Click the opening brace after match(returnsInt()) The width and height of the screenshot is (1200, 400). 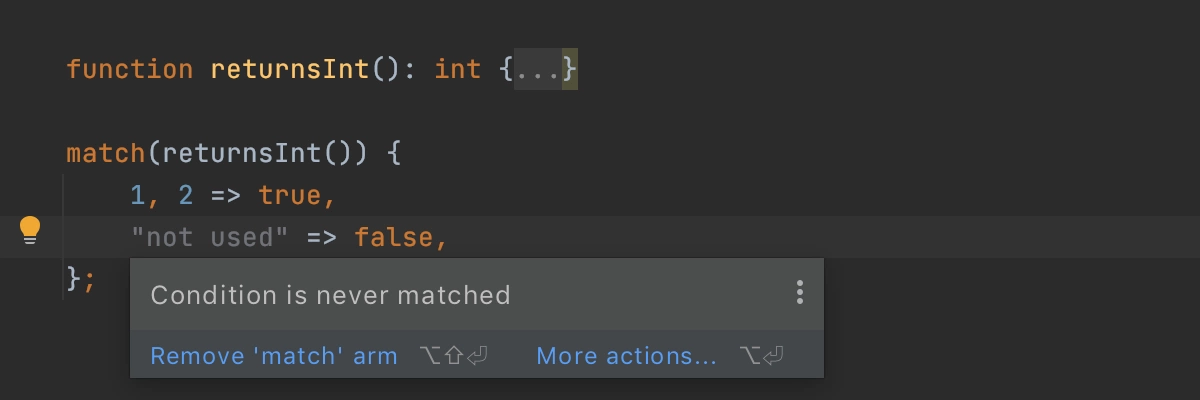click(394, 154)
